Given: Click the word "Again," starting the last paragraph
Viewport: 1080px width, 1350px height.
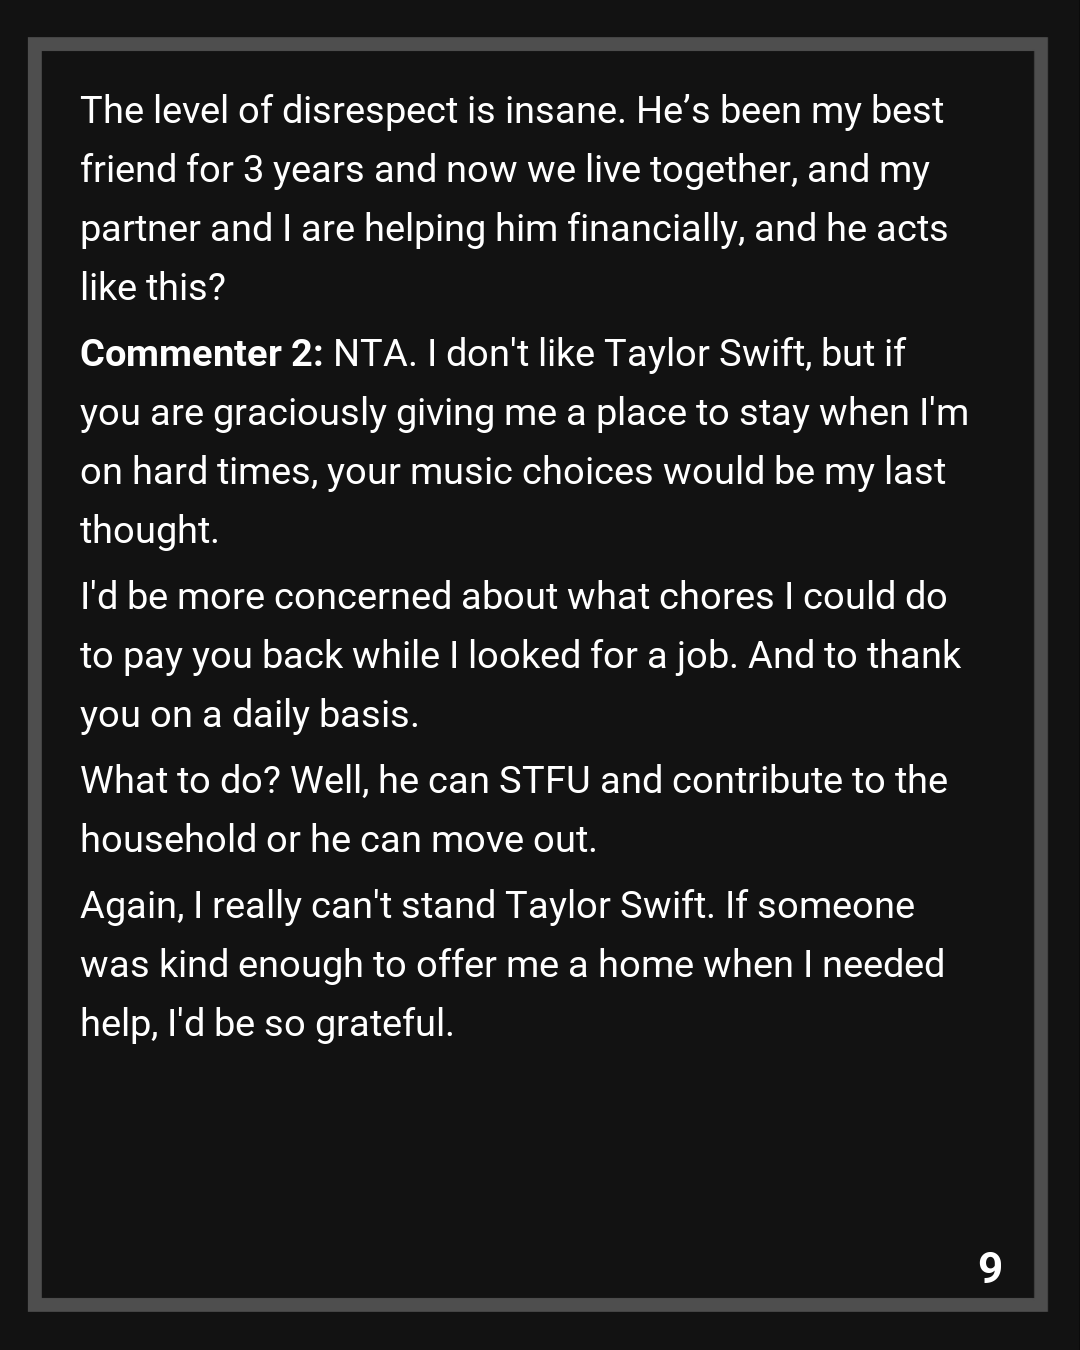Looking at the screenshot, I should tap(132, 905).
